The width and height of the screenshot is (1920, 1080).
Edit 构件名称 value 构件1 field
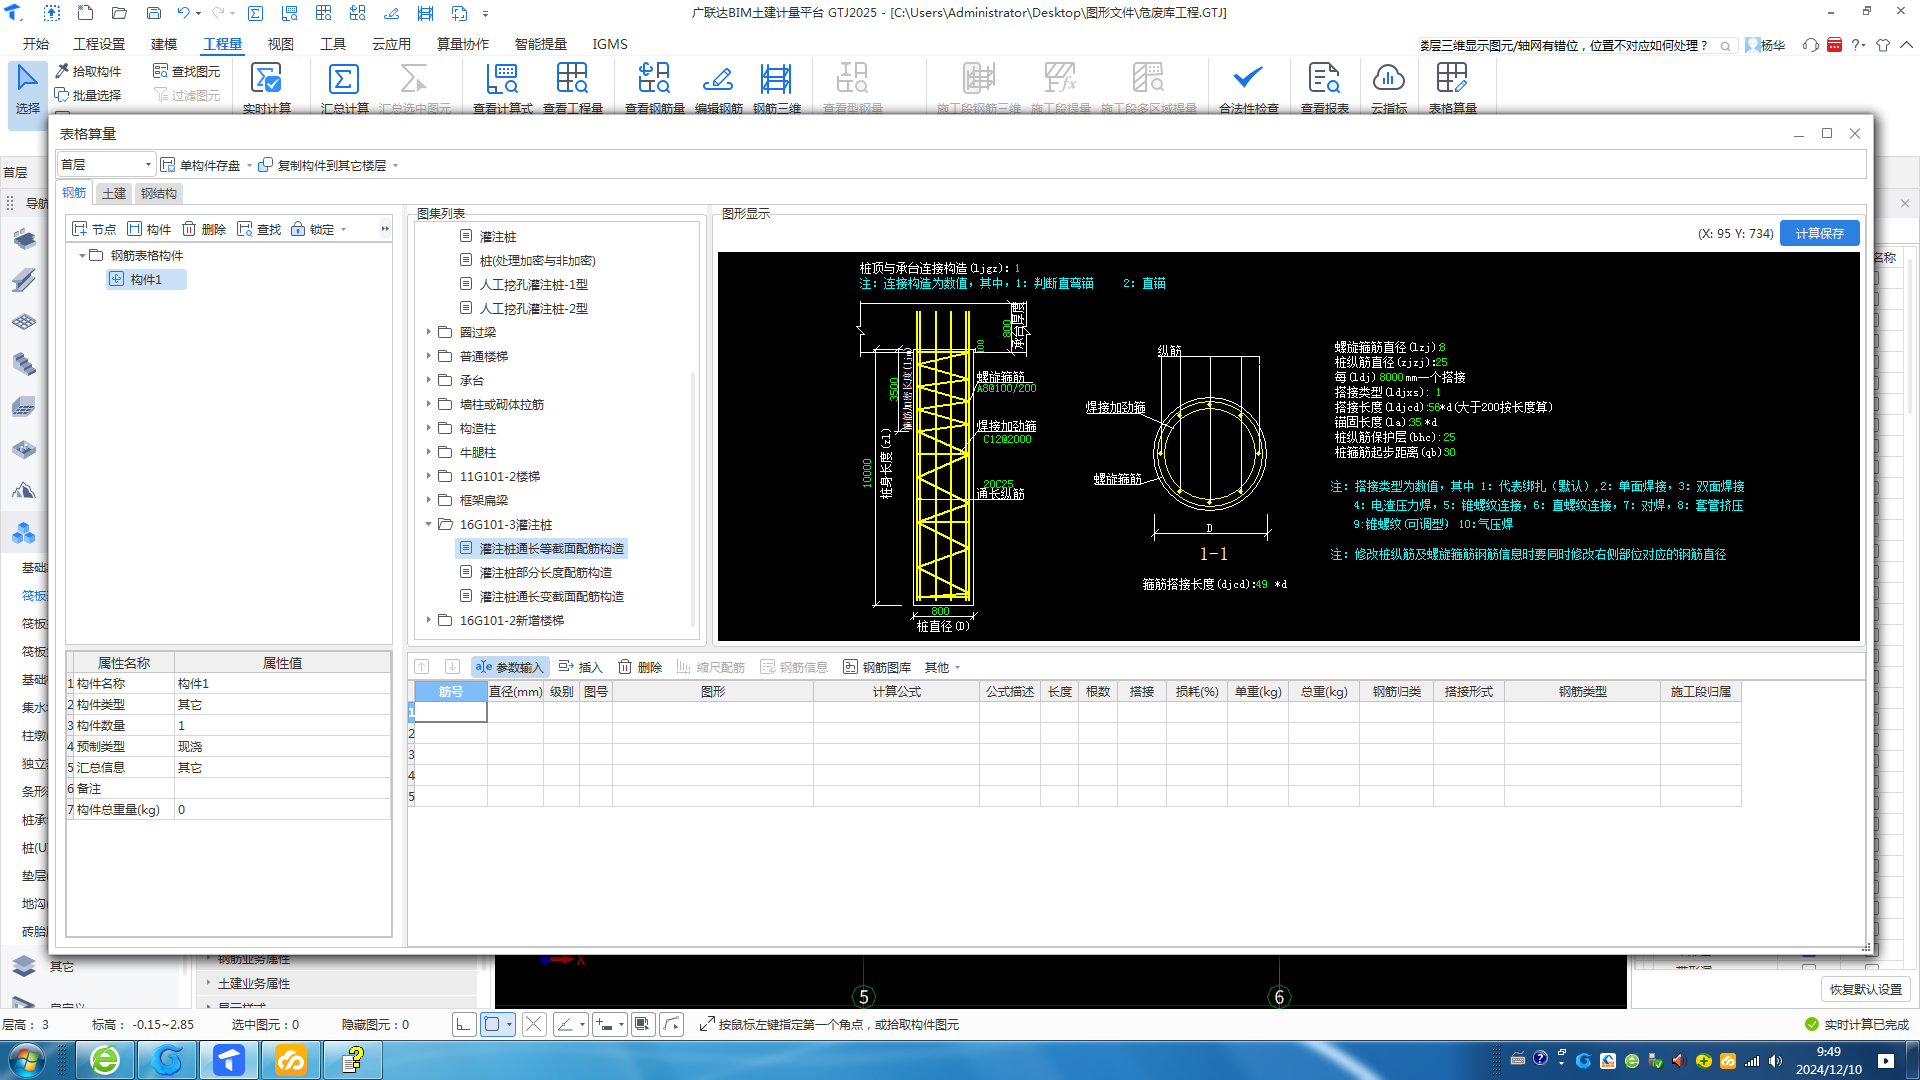click(282, 684)
